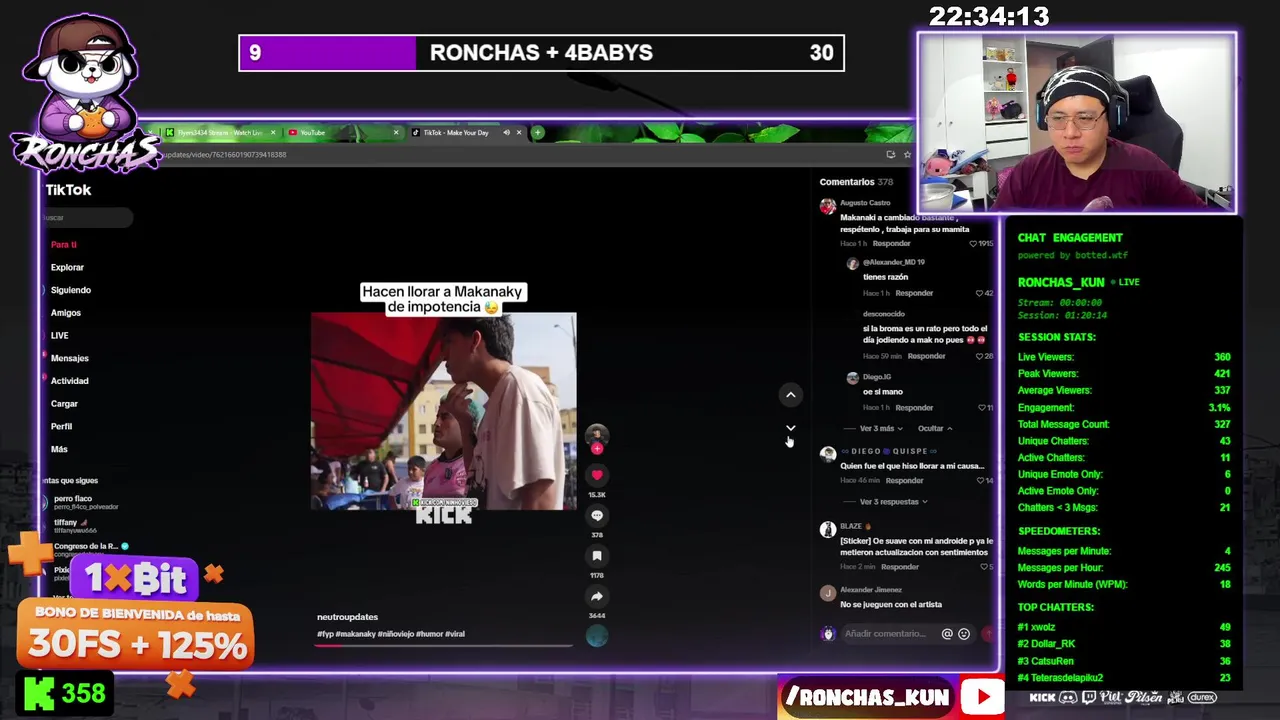Click the video player to pause

point(443,411)
